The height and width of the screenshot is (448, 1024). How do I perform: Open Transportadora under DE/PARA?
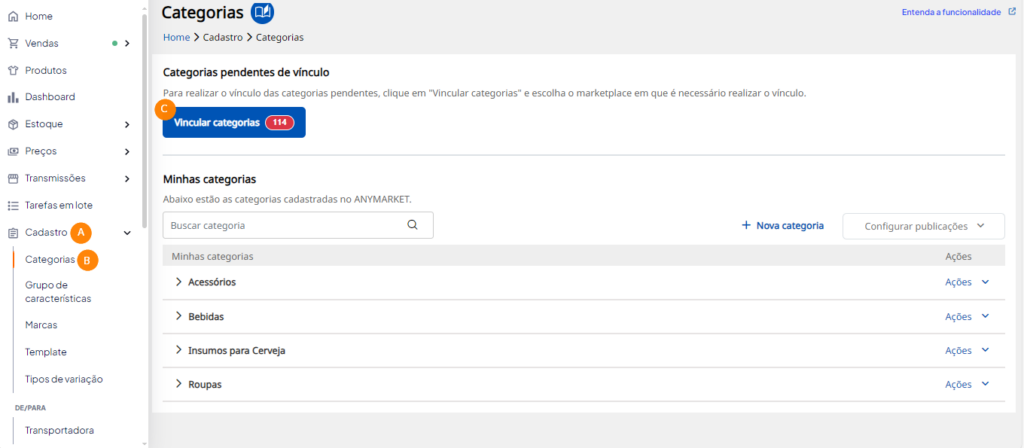point(59,430)
